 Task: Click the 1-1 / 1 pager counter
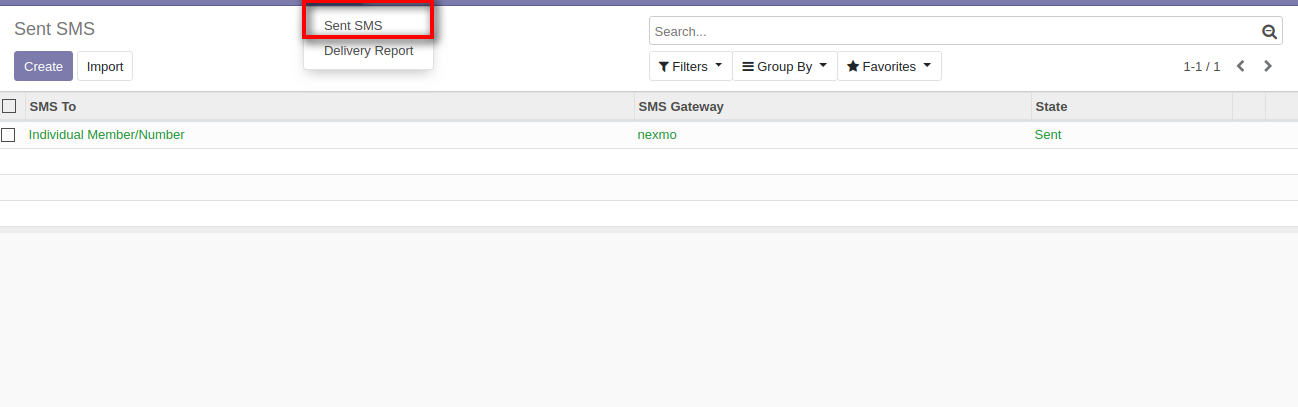click(x=1201, y=67)
